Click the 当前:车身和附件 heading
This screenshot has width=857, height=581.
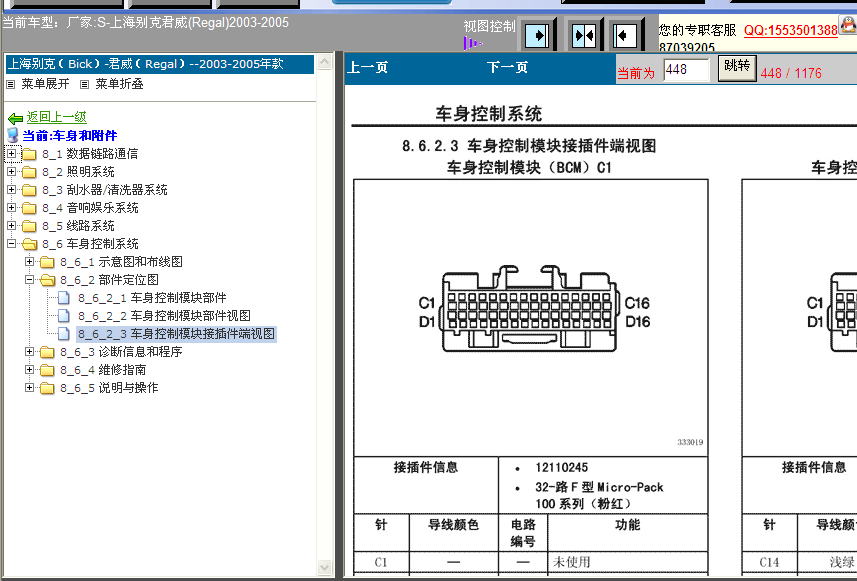click(69, 136)
